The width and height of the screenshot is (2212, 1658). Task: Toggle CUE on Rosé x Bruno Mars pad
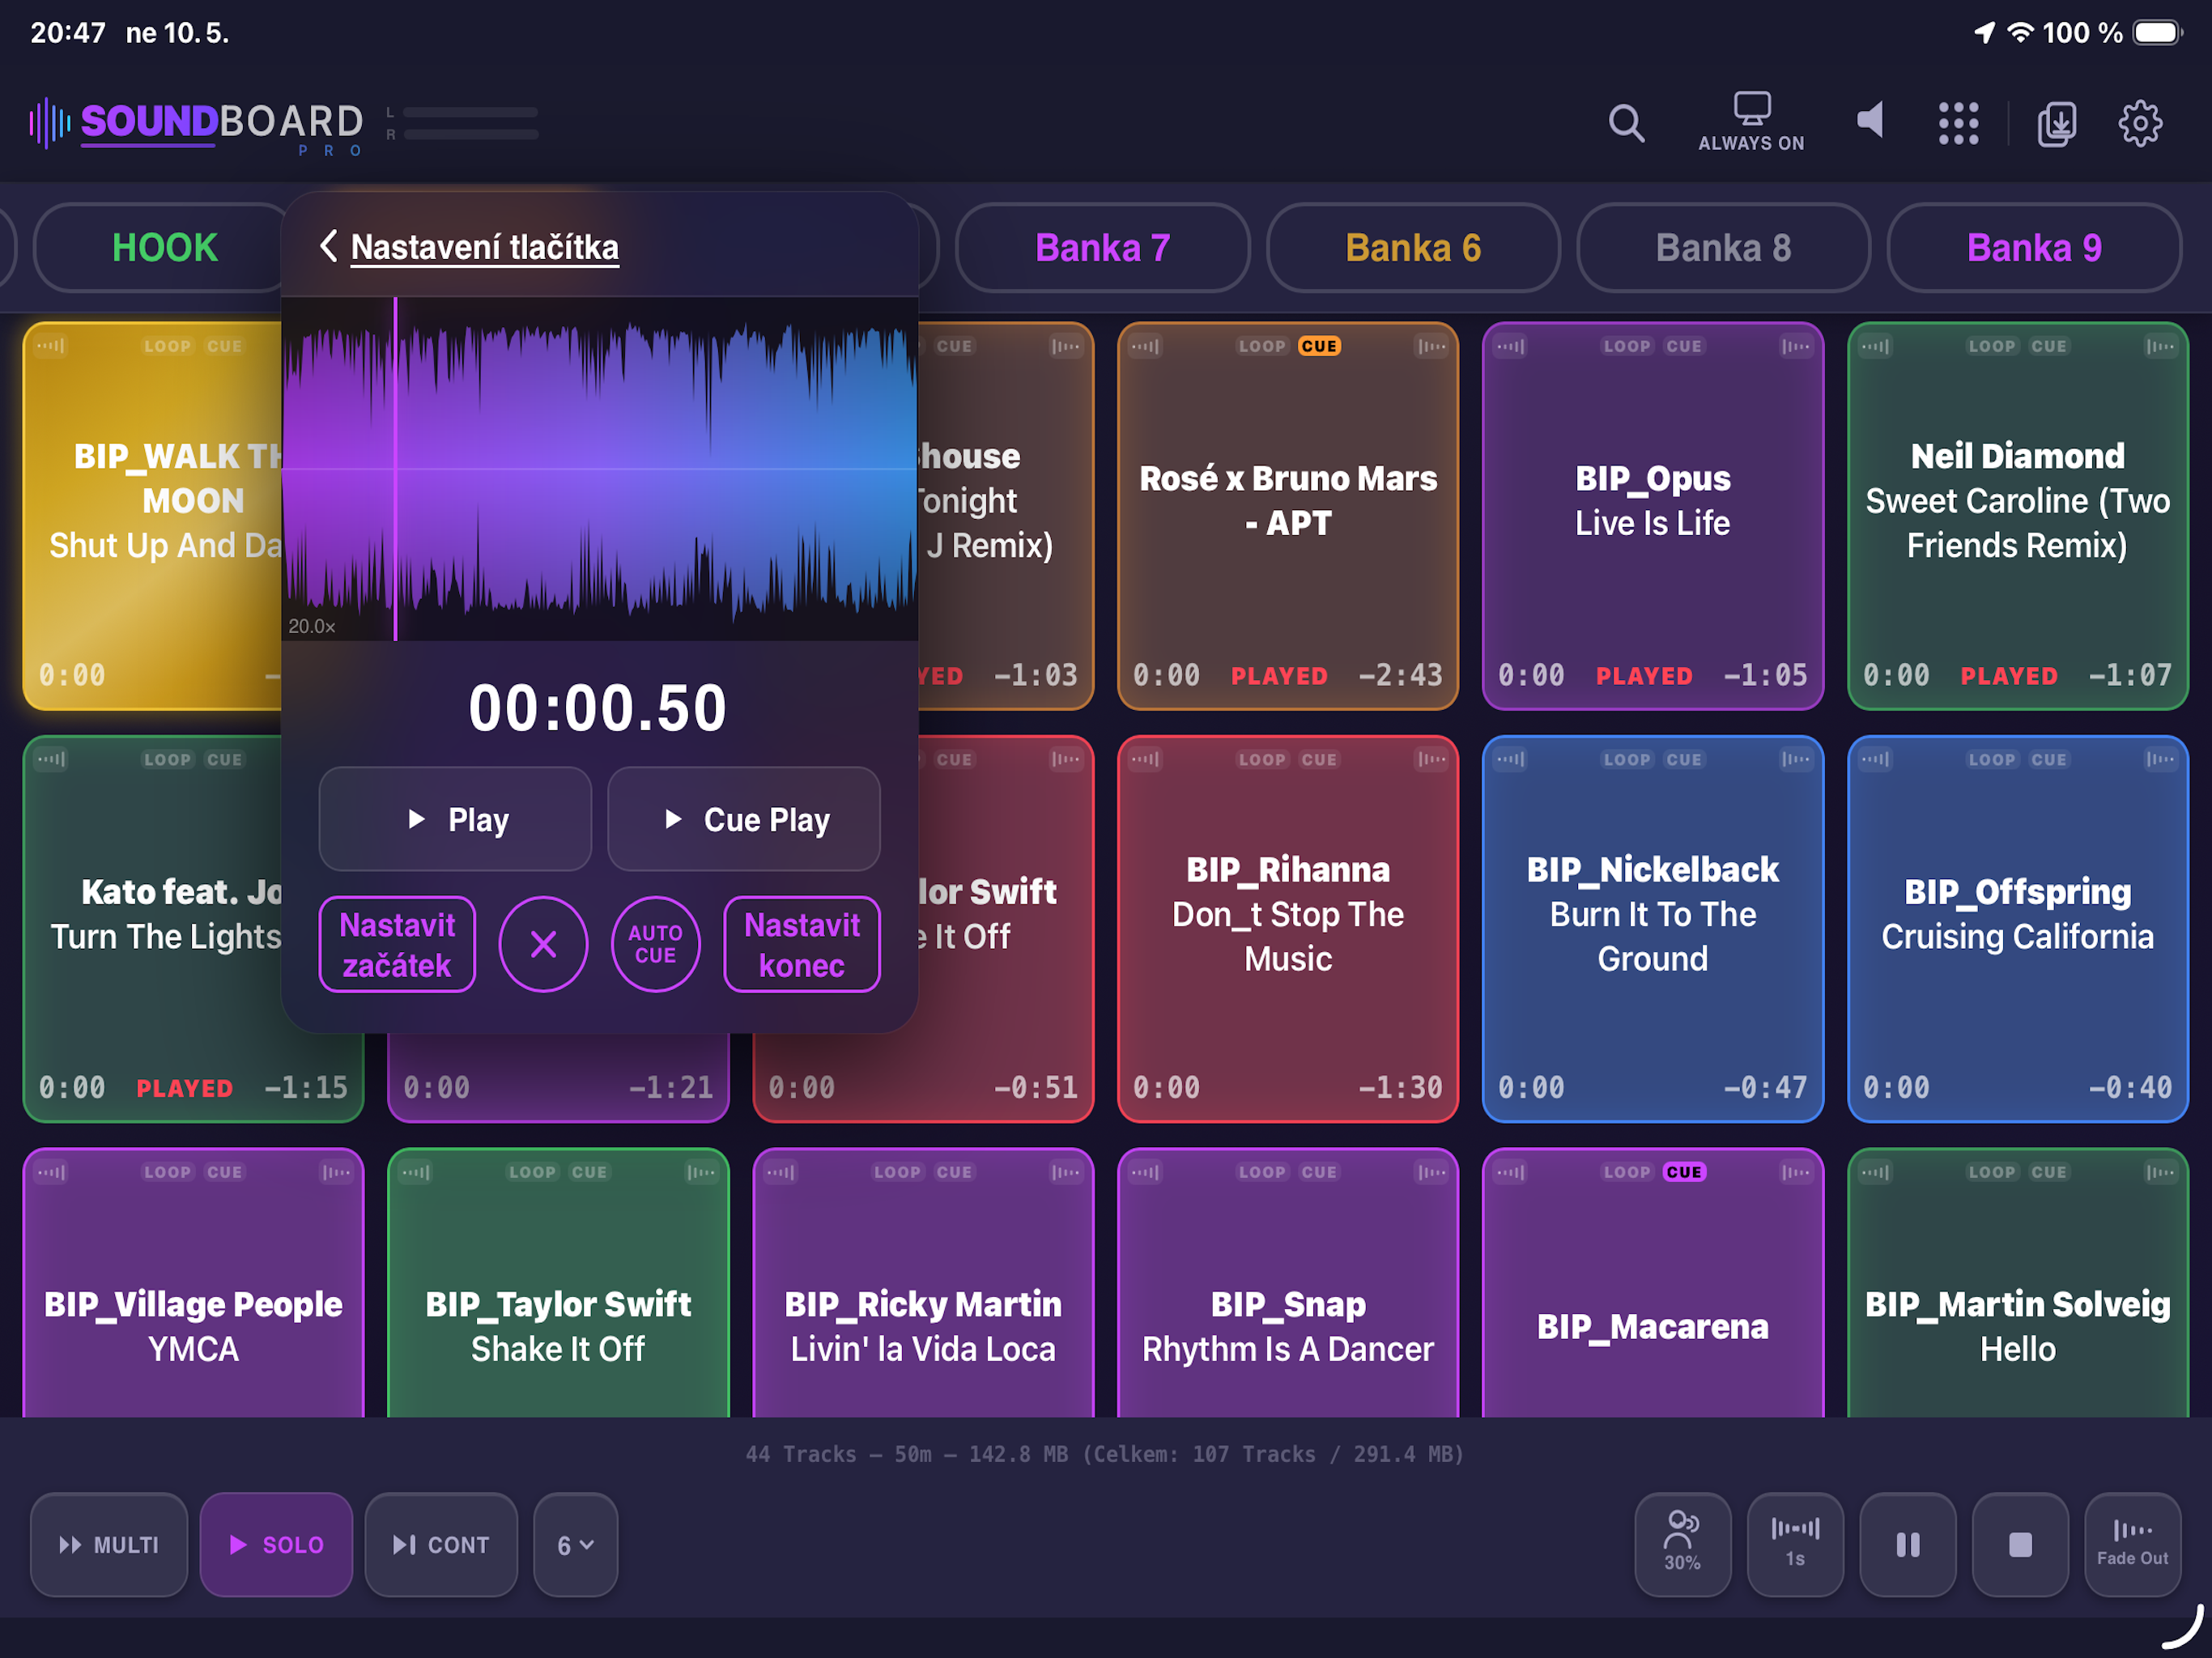click(x=1319, y=346)
